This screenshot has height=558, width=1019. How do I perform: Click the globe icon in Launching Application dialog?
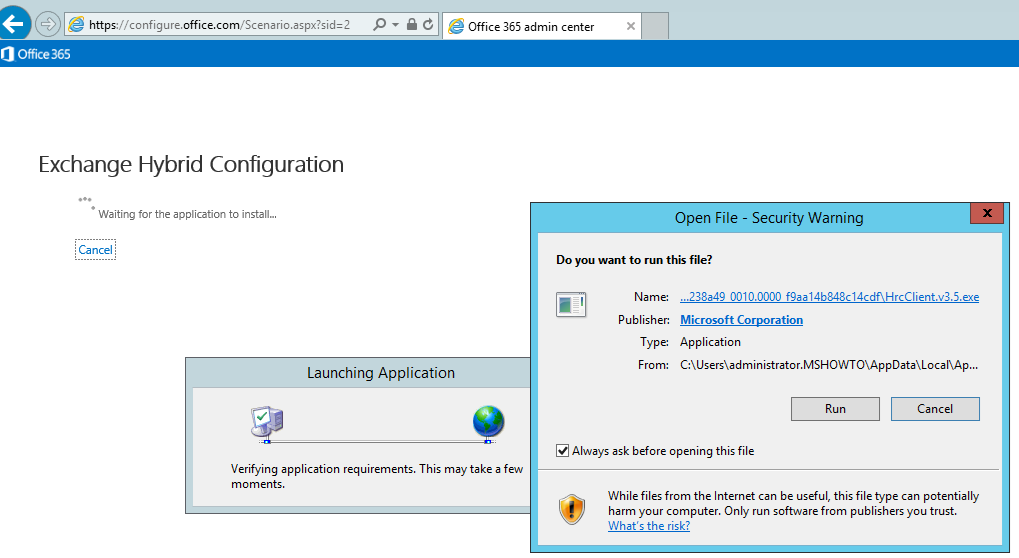pyautogui.click(x=488, y=422)
